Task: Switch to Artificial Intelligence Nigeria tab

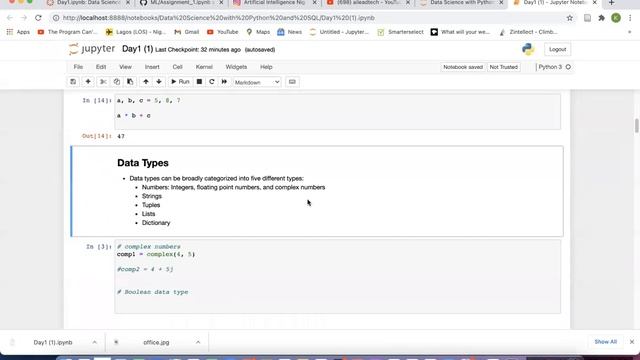Action: coord(275,3)
